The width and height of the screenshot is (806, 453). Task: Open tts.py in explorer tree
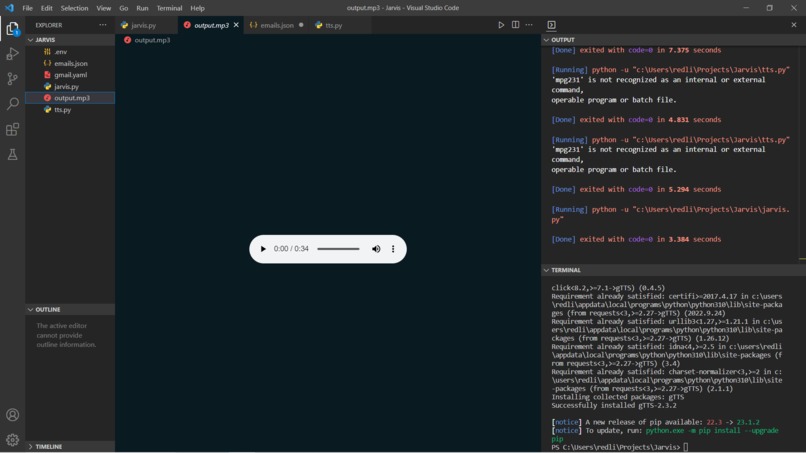coord(70,110)
